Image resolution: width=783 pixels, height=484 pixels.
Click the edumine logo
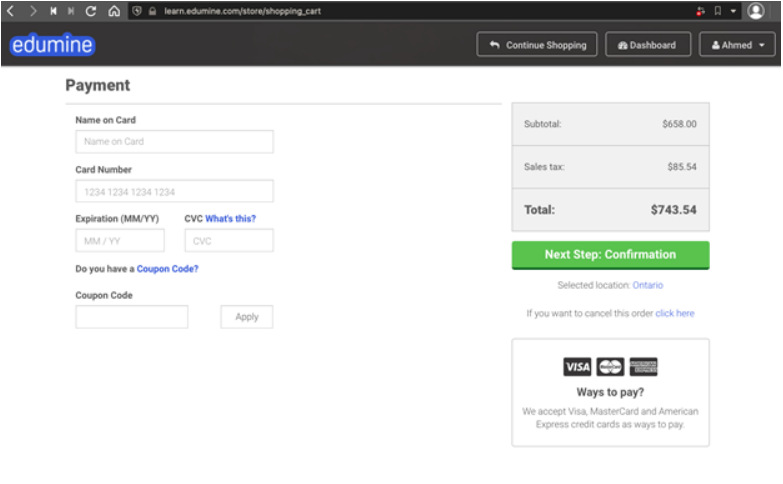click(x=52, y=45)
